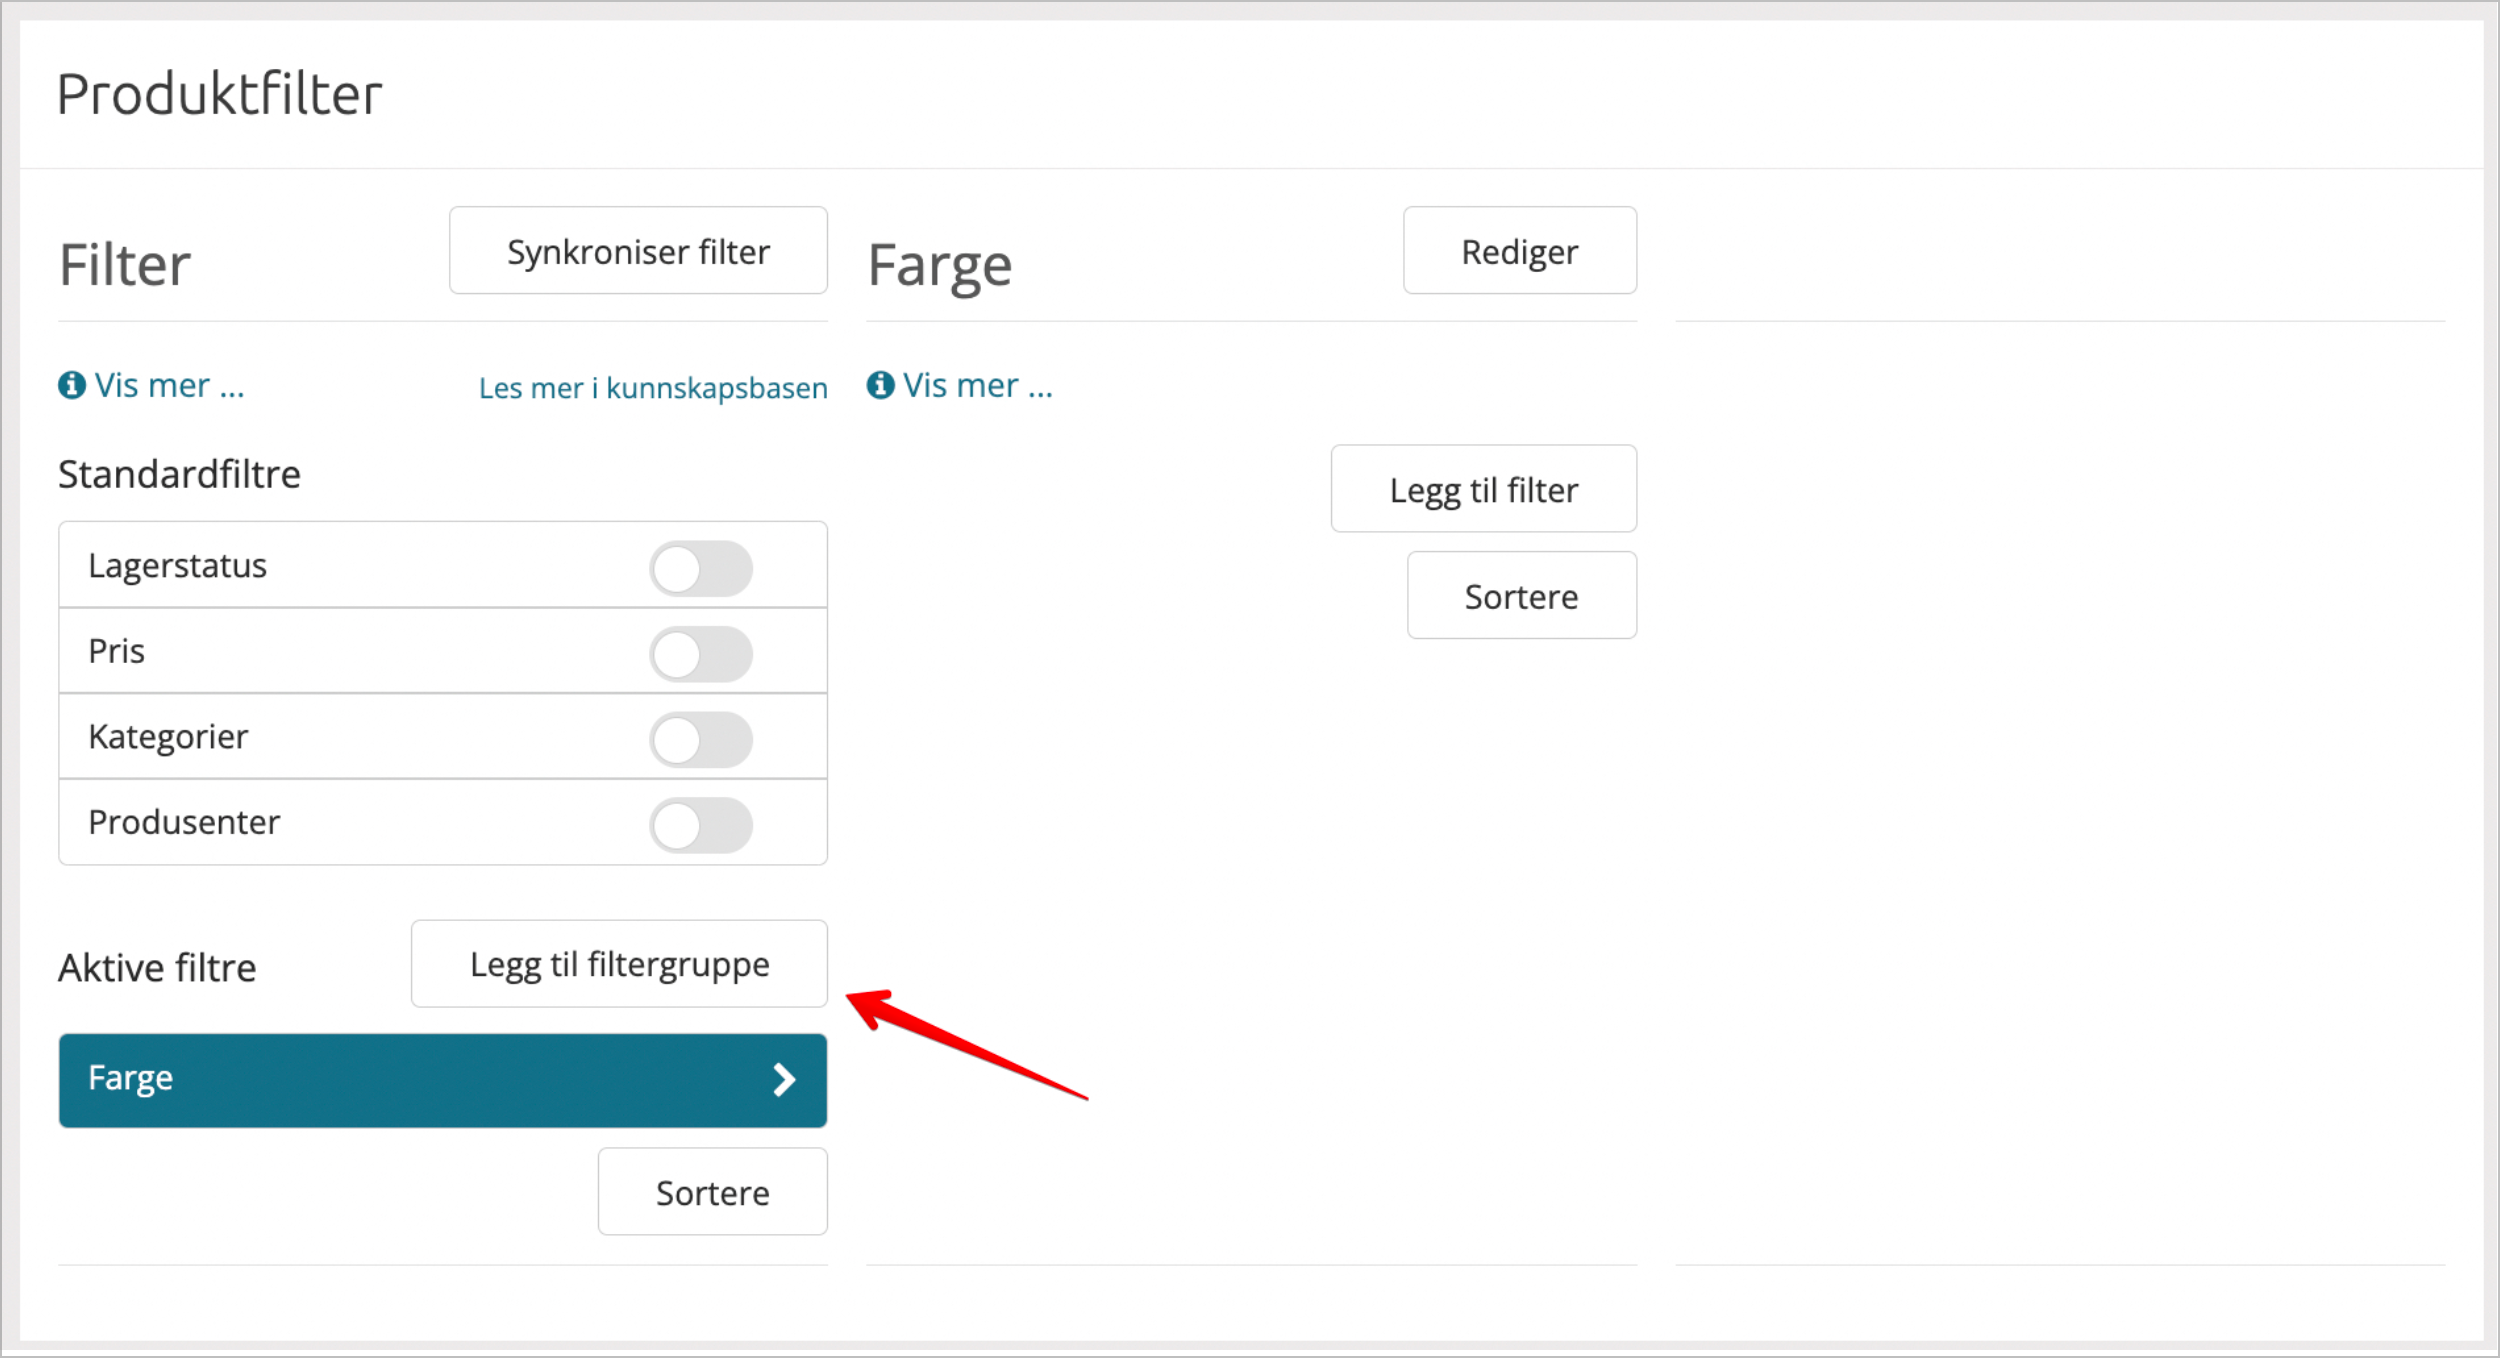Click the info icon in Farge column
2500x1358 pixels.
[880, 385]
